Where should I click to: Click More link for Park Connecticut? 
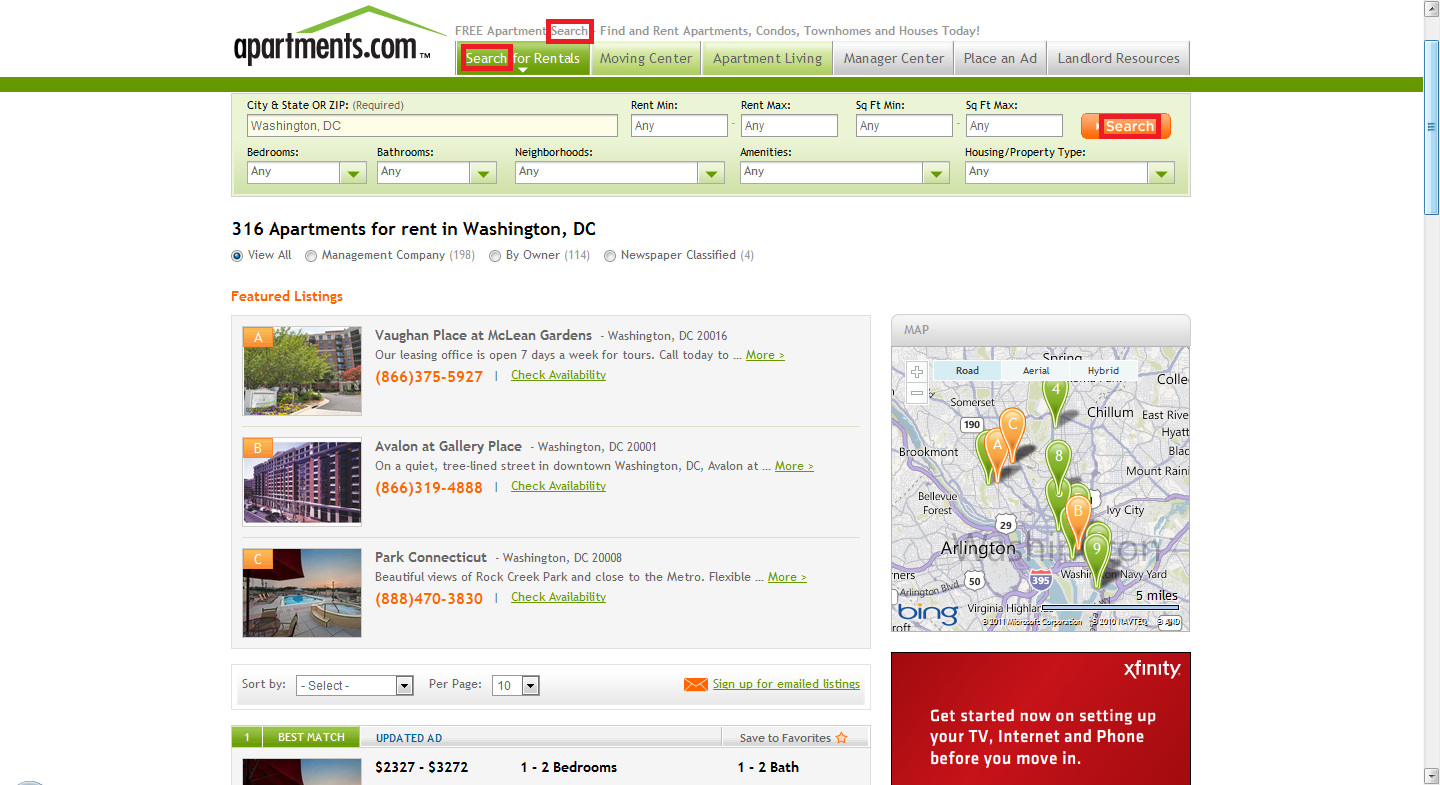pos(787,577)
